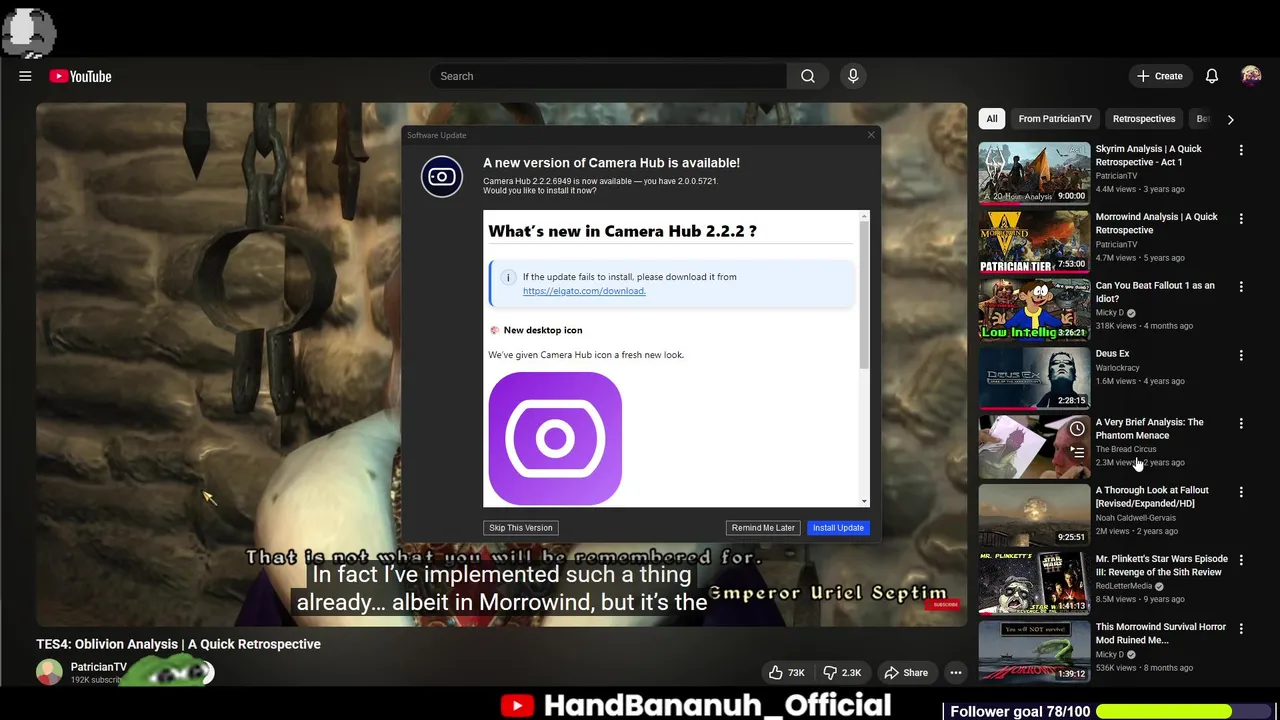
Task: Open Morrowind Analysis video thumbnail
Action: (x=1034, y=241)
